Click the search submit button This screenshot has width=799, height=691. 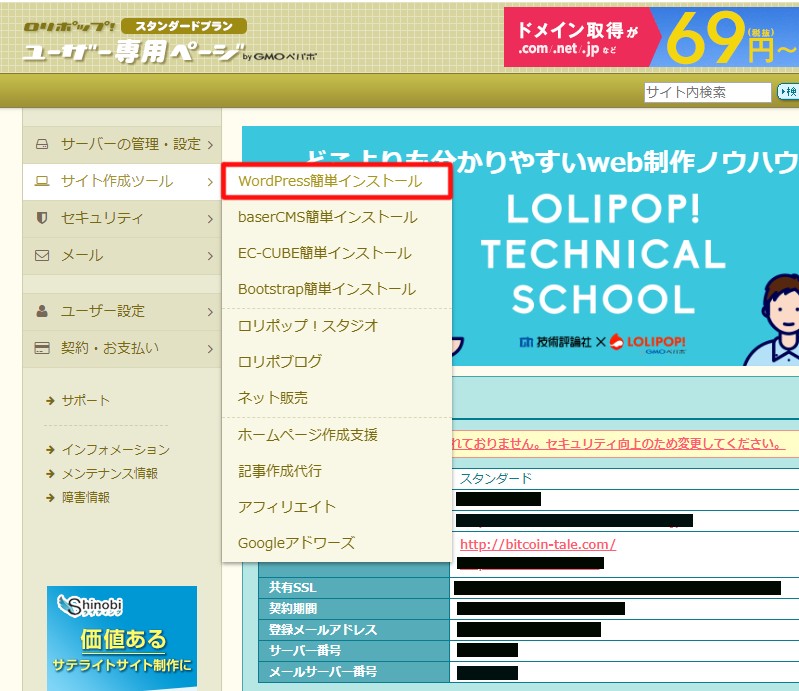pos(788,92)
